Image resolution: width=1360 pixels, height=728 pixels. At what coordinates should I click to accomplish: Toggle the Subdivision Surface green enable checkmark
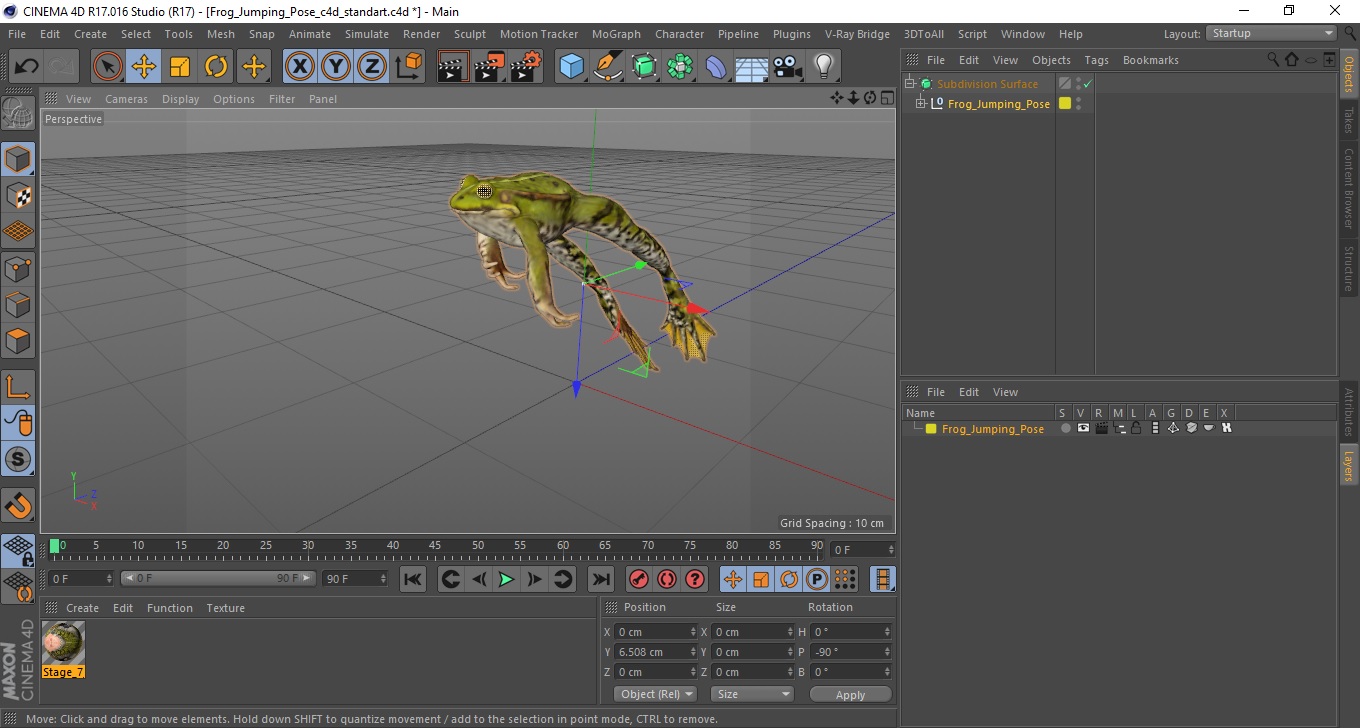pyautogui.click(x=1087, y=84)
